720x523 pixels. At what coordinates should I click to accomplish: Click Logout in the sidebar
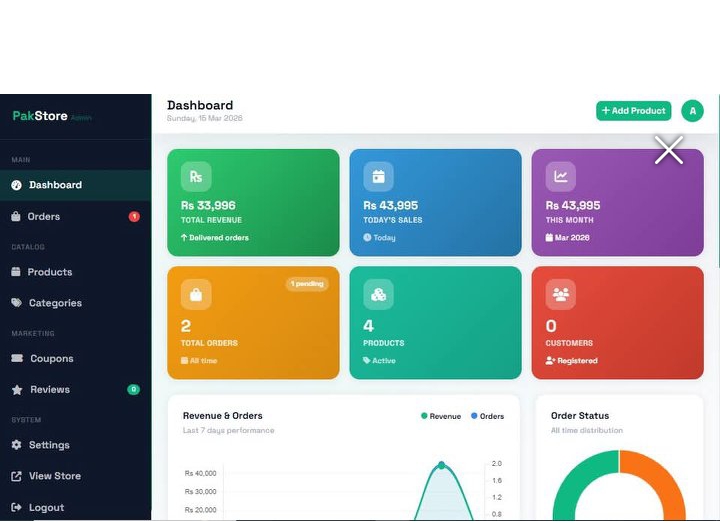tap(75, 507)
